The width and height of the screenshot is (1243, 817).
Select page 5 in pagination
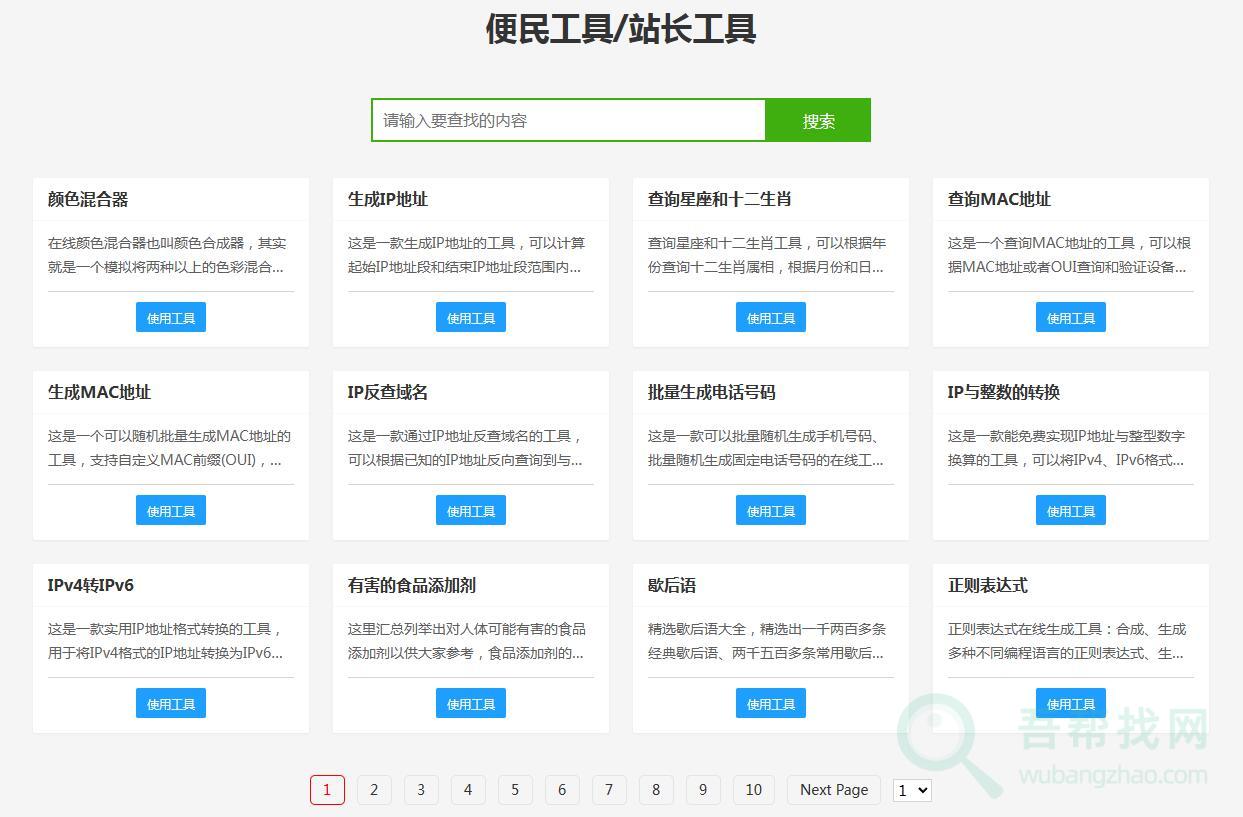(515, 790)
